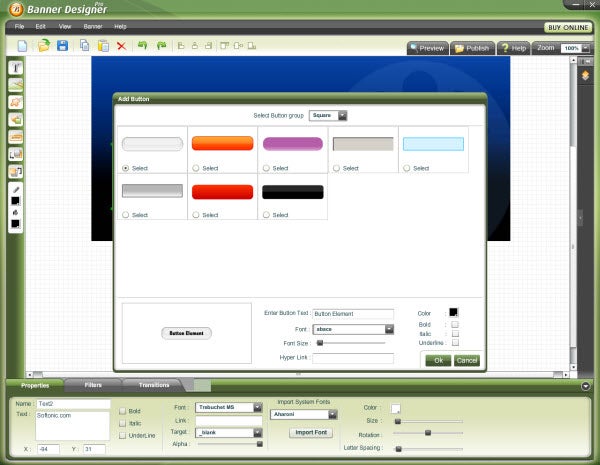The height and width of the screenshot is (465, 600).
Task: Click the Paste clipboard icon
Action: [x=103, y=46]
